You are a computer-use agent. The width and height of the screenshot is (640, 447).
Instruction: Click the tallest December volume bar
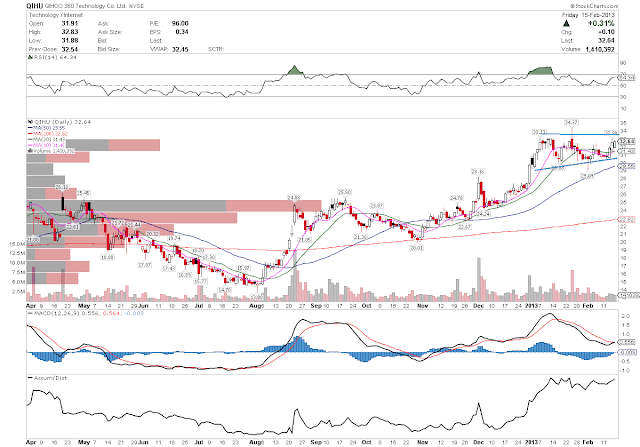tap(479, 279)
